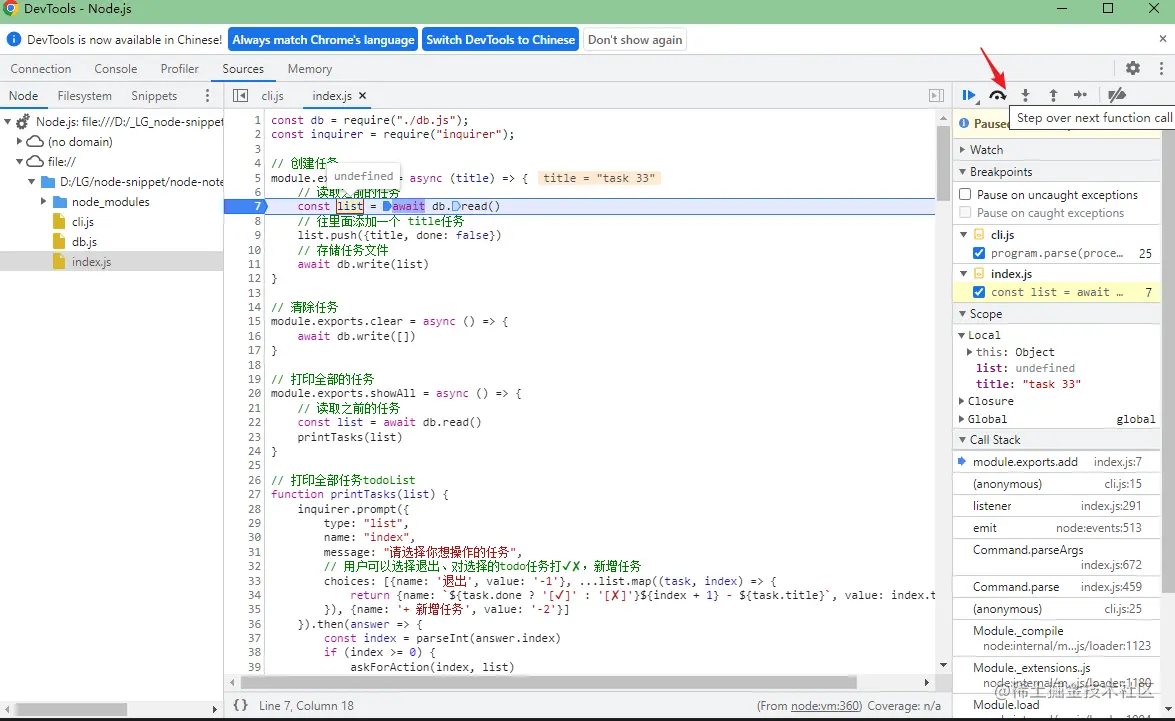The height and width of the screenshot is (721, 1175).
Task: Select listener call stack frame
Action: point(1057,506)
